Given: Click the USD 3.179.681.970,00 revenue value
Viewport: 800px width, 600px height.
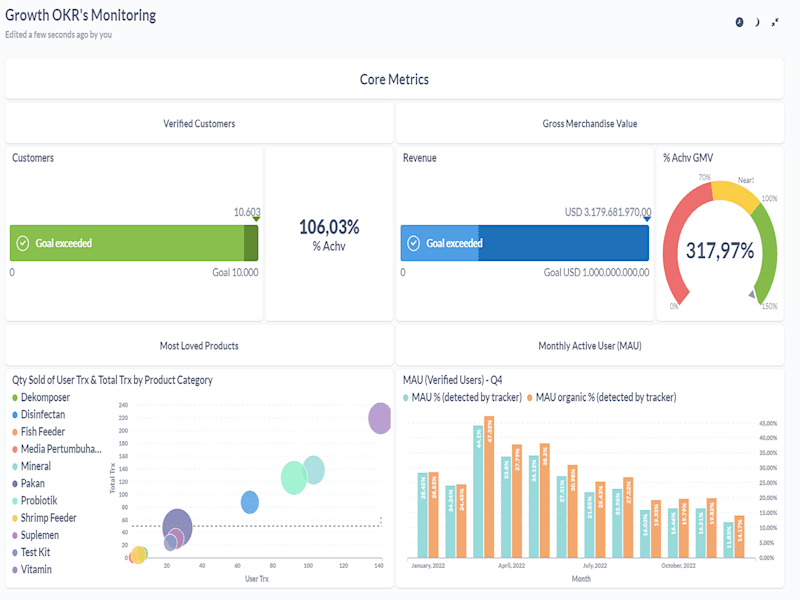Looking at the screenshot, I should [x=608, y=212].
